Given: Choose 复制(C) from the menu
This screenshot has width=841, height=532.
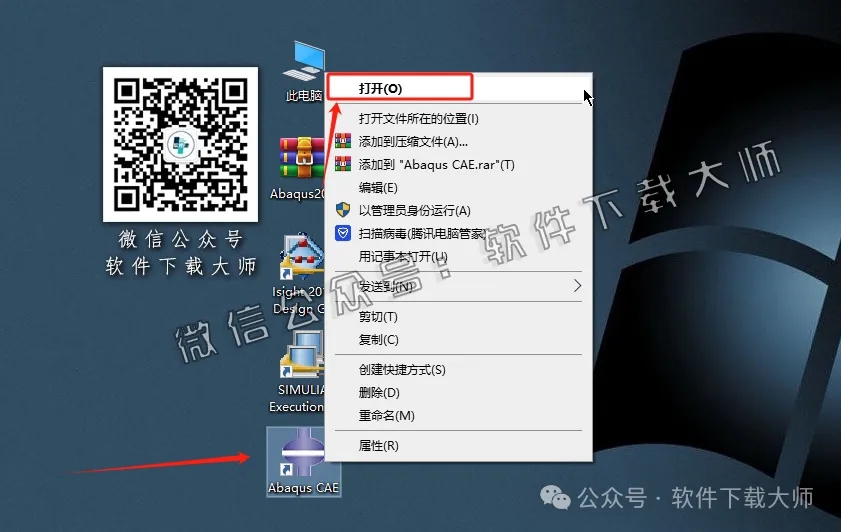Looking at the screenshot, I should click(459, 340).
